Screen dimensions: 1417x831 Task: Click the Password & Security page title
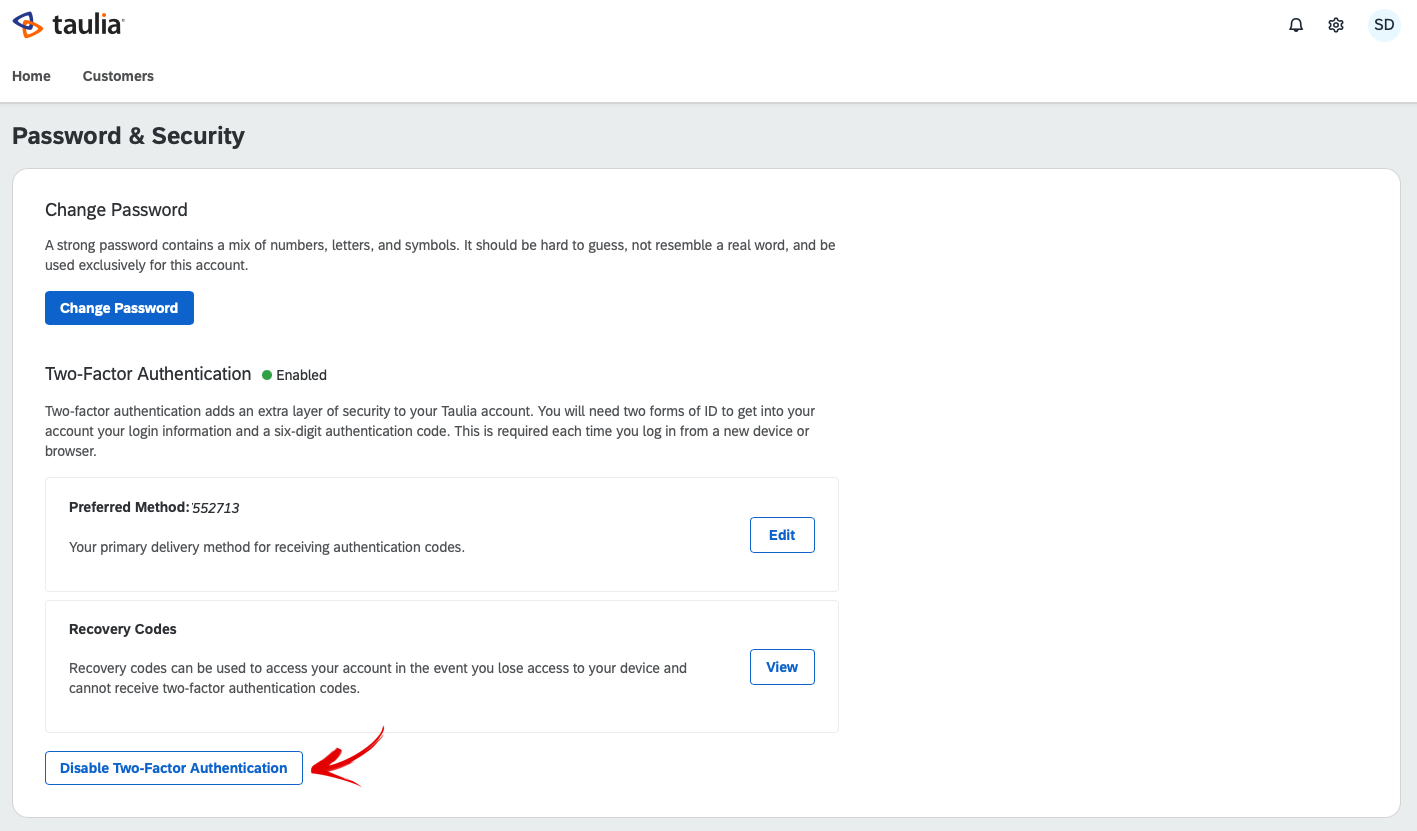[128, 136]
